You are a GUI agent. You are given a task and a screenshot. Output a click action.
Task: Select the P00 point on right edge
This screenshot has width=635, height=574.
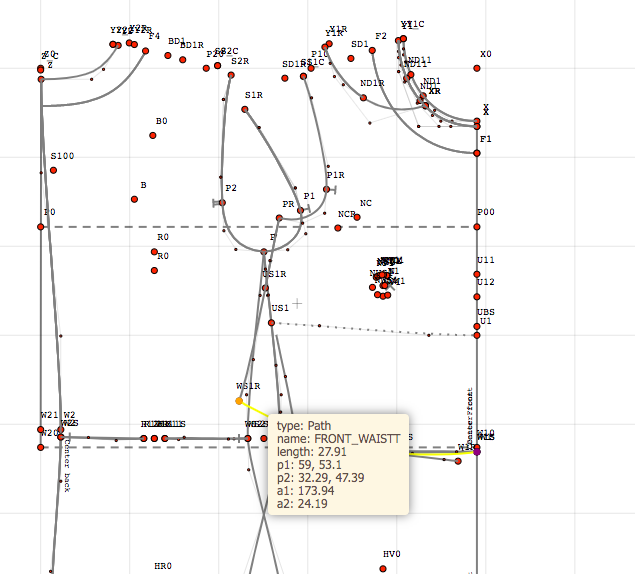pyautogui.click(x=478, y=227)
